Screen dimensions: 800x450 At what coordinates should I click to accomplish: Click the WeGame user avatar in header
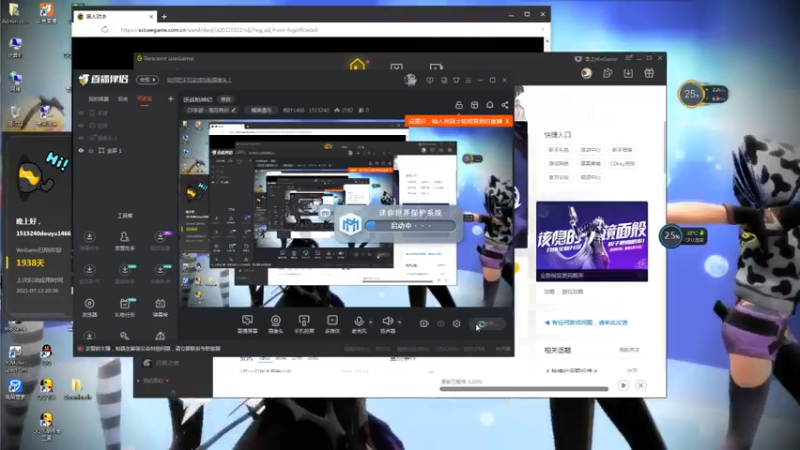[586, 73]
